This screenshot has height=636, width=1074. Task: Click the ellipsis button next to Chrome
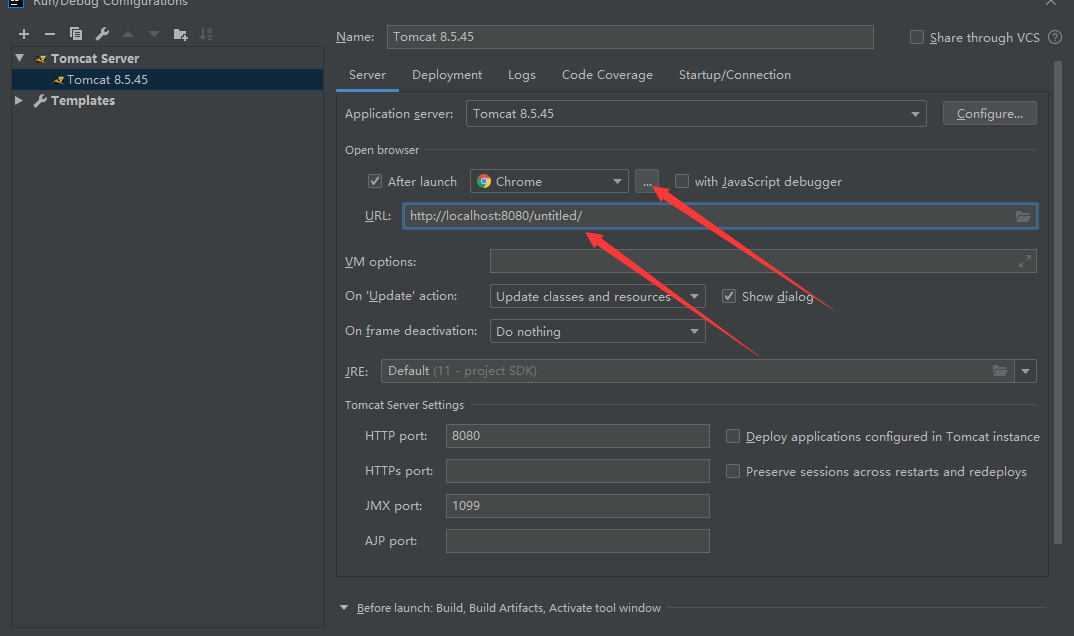647,181
